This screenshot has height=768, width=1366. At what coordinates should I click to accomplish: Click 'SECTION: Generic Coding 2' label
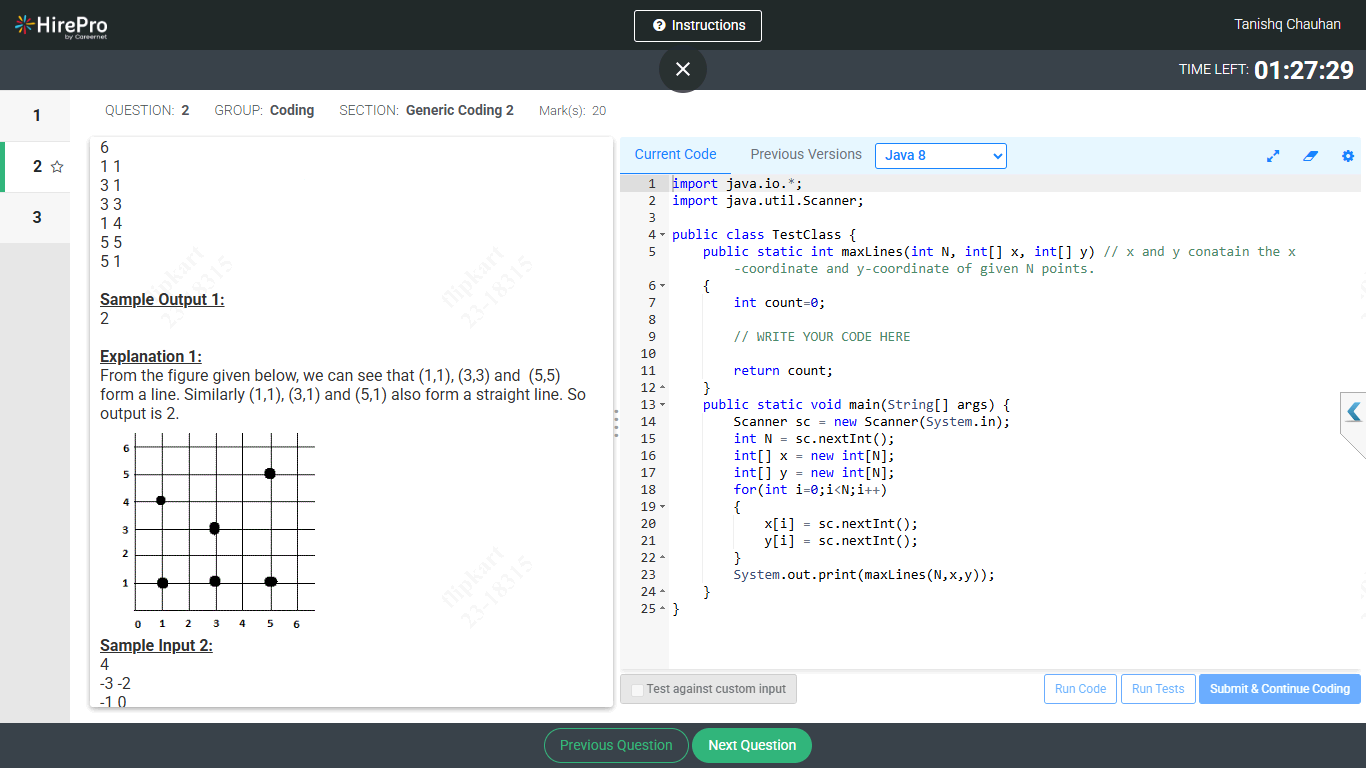click(426, 111)
